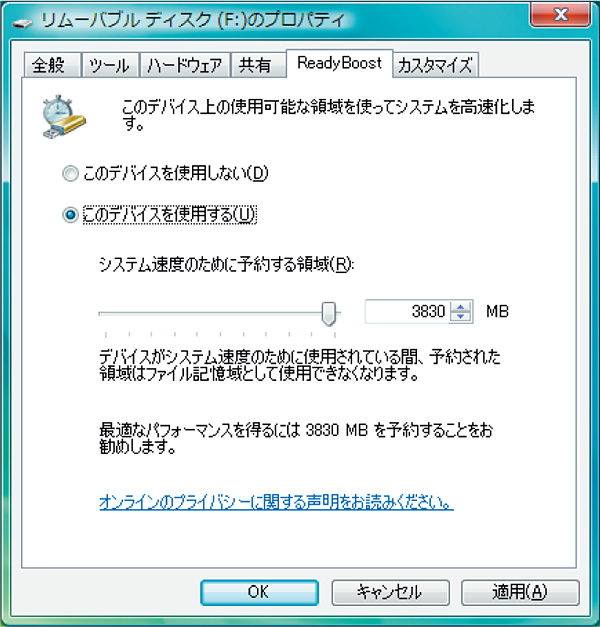Viewport: 600px width, 627px height.
Task: Close the properties dialog with the X button
Action: click(561, 15)
